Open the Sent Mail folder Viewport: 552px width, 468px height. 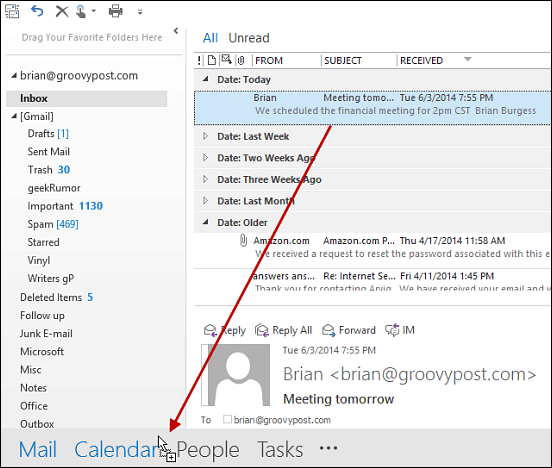(x=49, y=152)
